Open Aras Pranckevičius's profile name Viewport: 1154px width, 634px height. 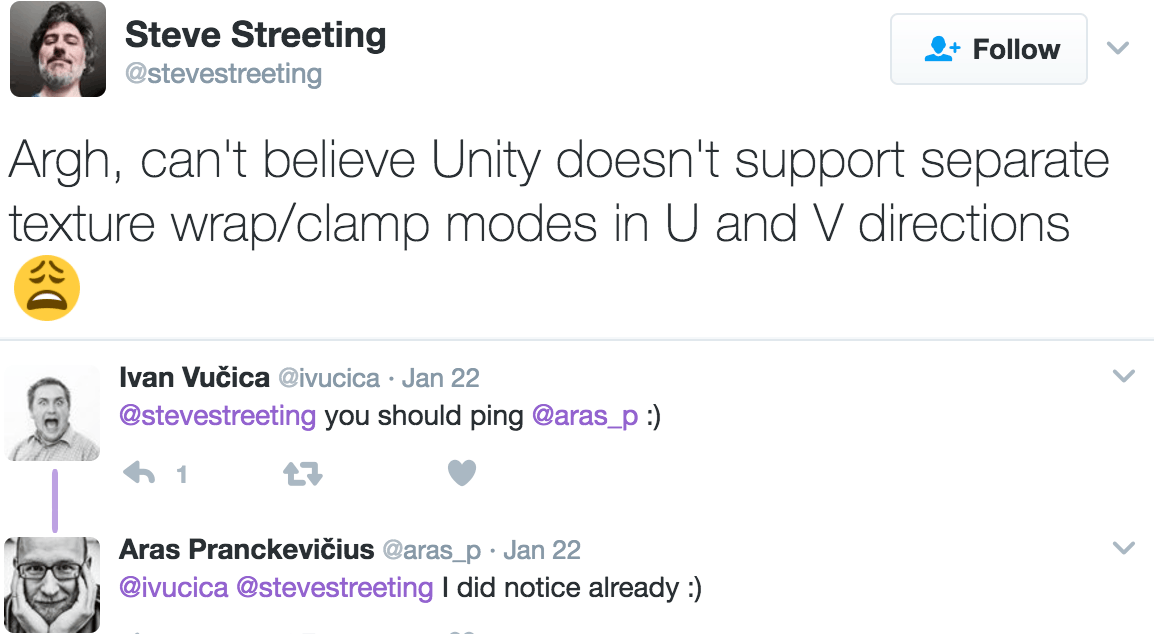(x=247, y=549)
